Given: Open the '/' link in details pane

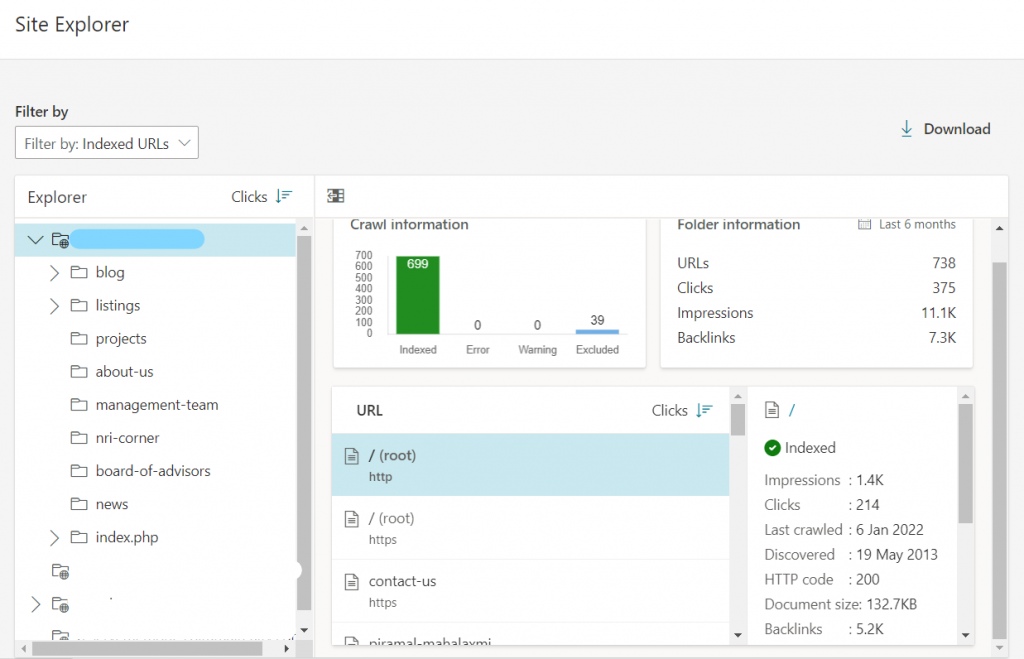Looking at the screenshot, I should tap(792, 410).
